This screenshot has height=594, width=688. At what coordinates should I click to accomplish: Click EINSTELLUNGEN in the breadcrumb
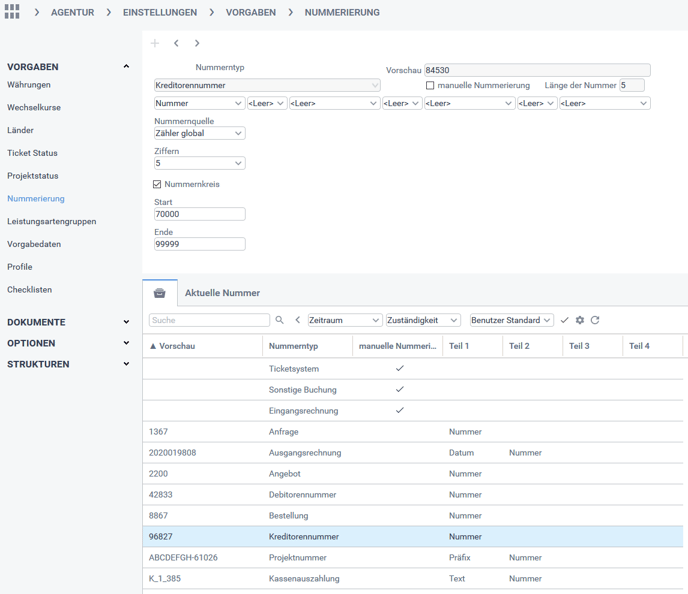[160, 13]
